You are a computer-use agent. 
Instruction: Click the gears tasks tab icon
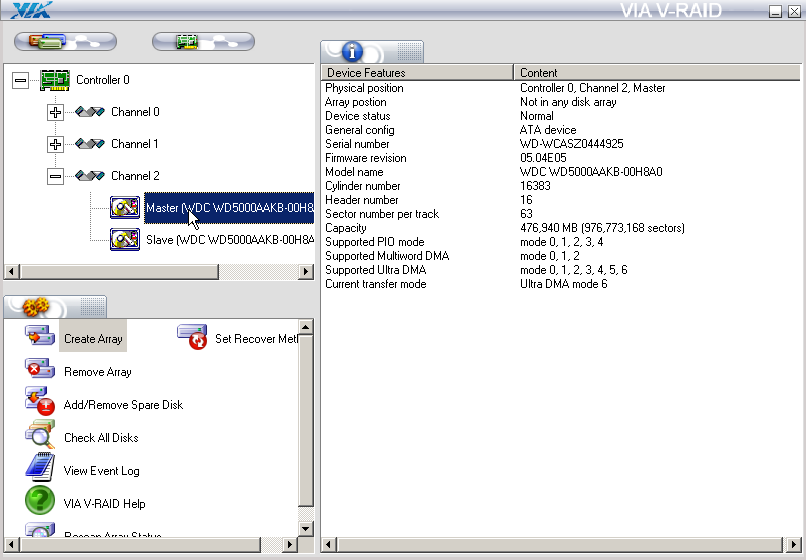click(x=36, y=307)
